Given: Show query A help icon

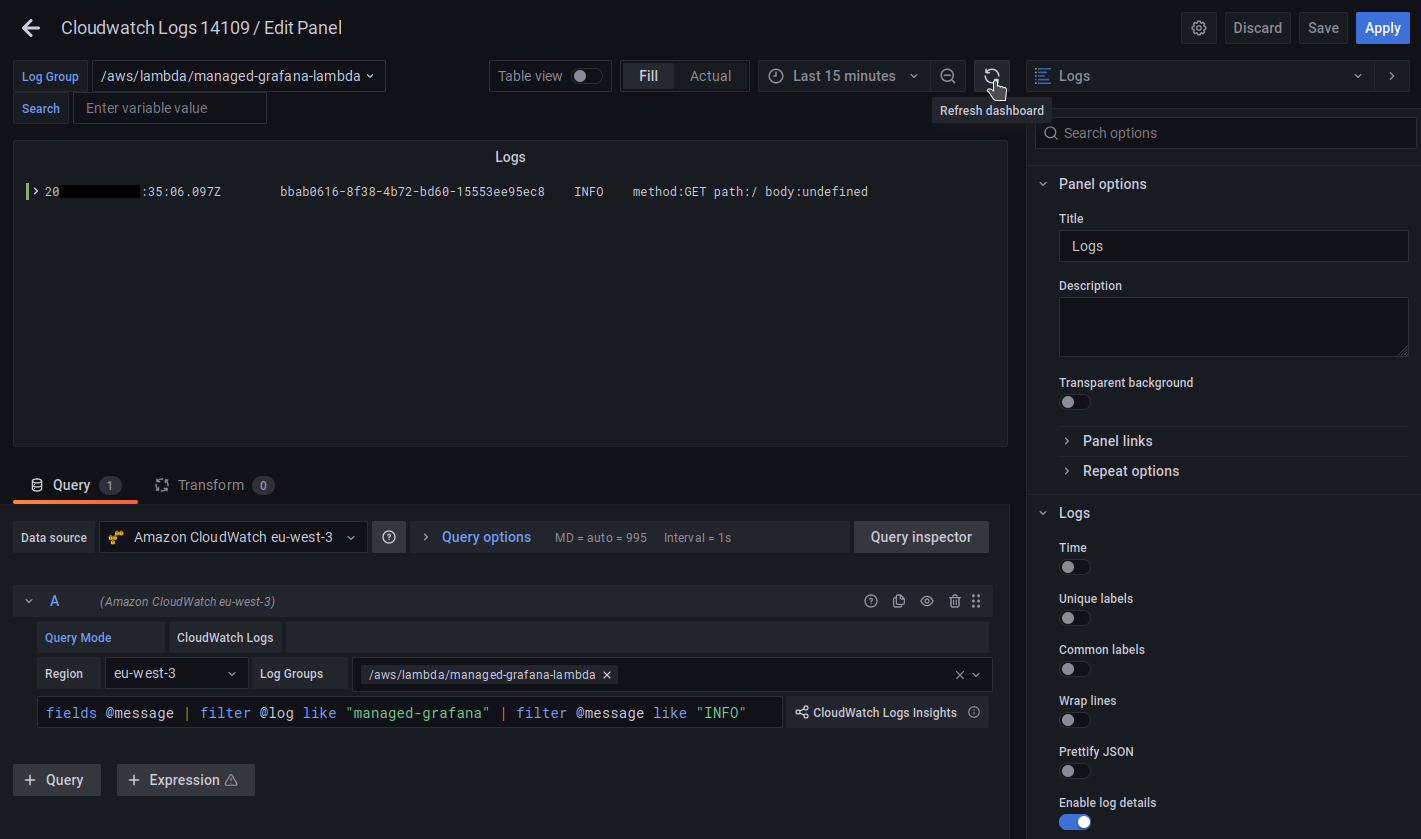Looking at the screenshot, I should pyautogui.click(x=871, y=601).
